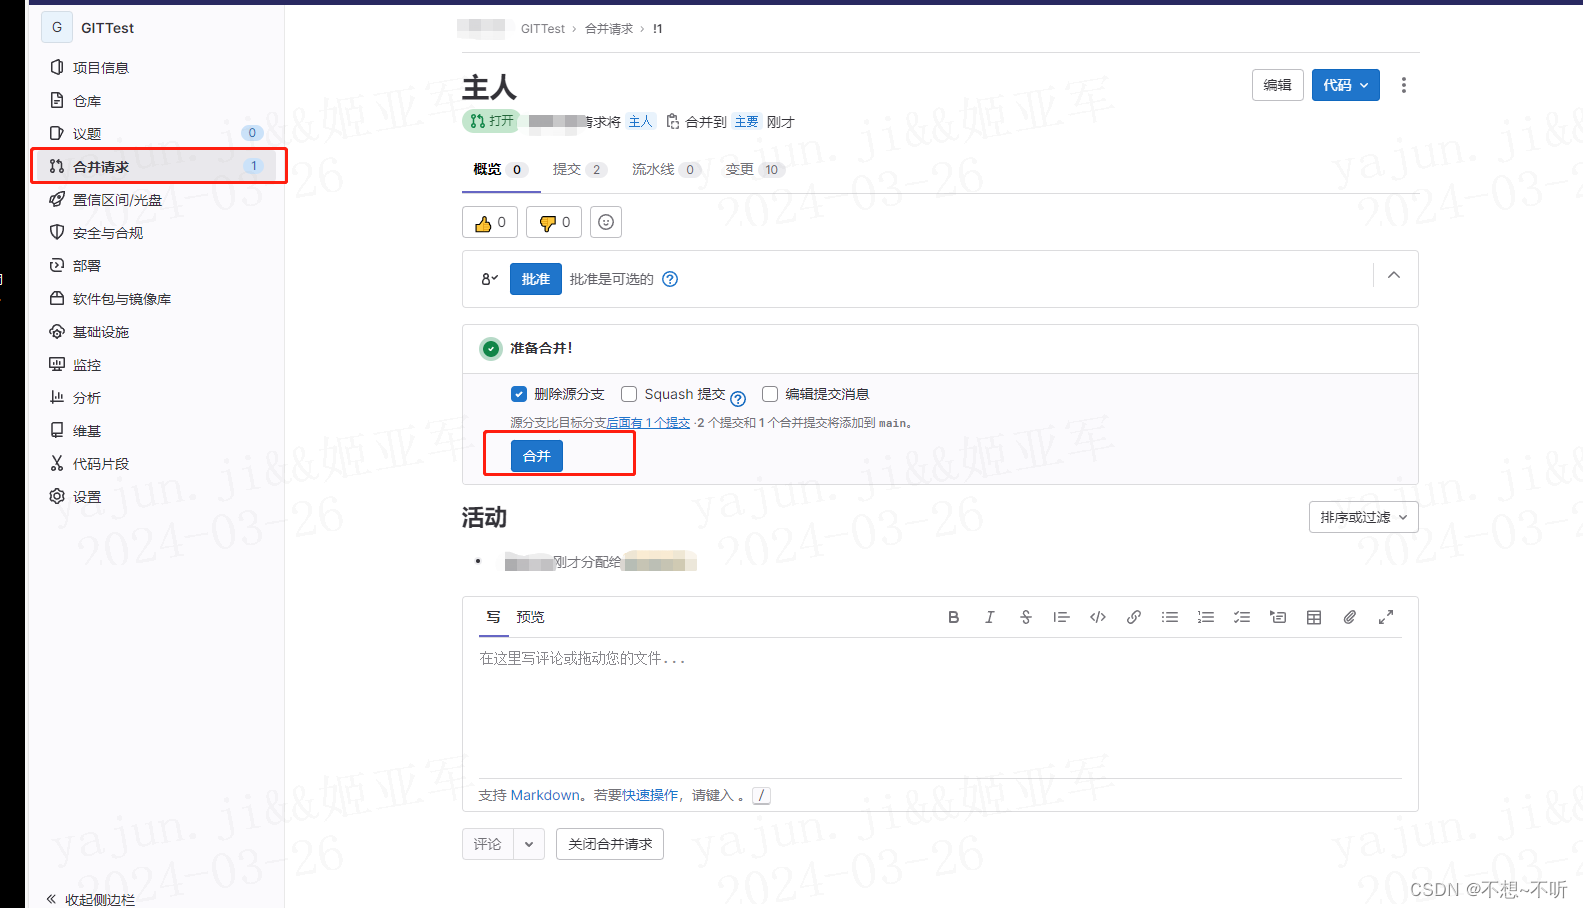Click the 批准 approve button
The width and height of the screenshot is (1583, 908).
536,279
